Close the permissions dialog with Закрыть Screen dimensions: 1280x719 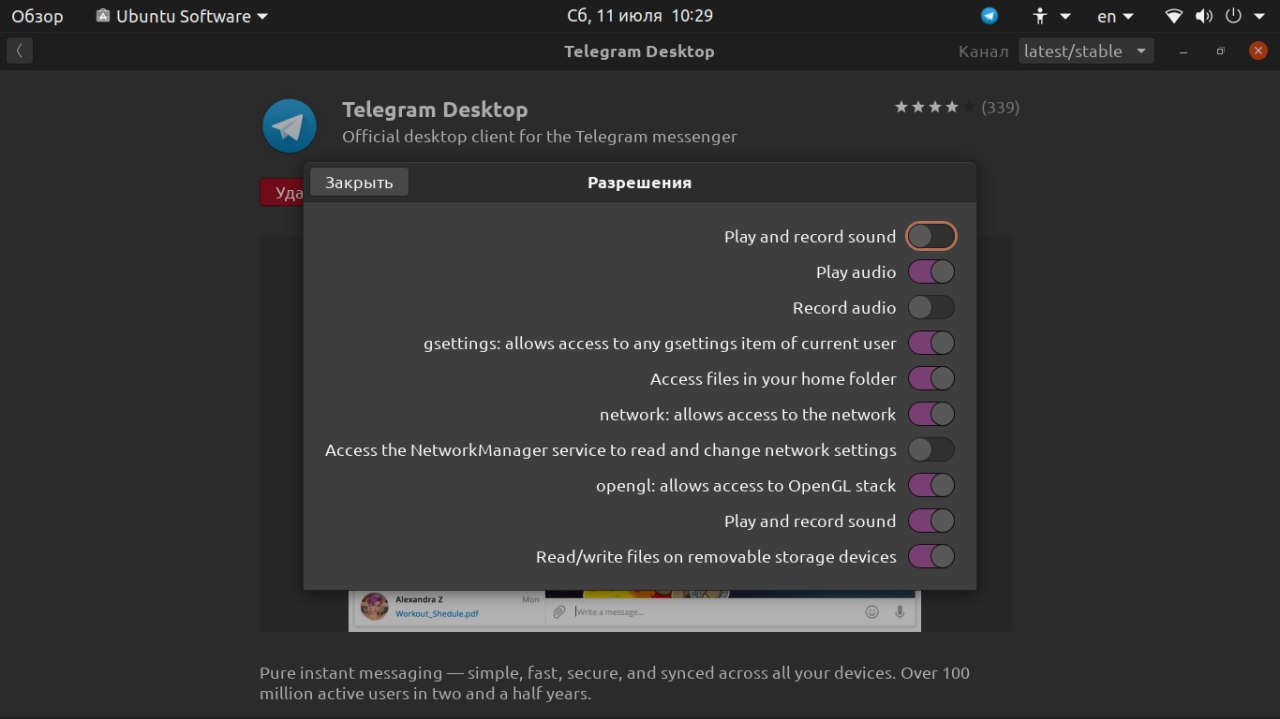tap(359, 182)
